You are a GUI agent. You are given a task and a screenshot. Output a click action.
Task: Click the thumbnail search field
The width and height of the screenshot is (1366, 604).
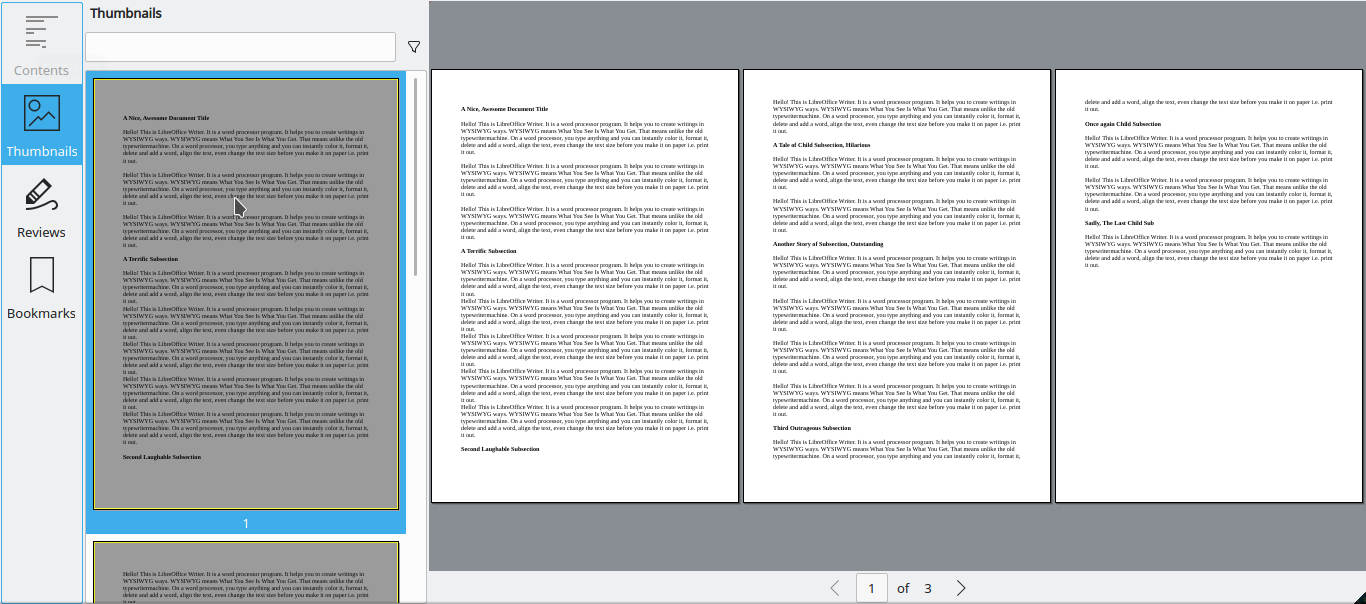point(240,46)
